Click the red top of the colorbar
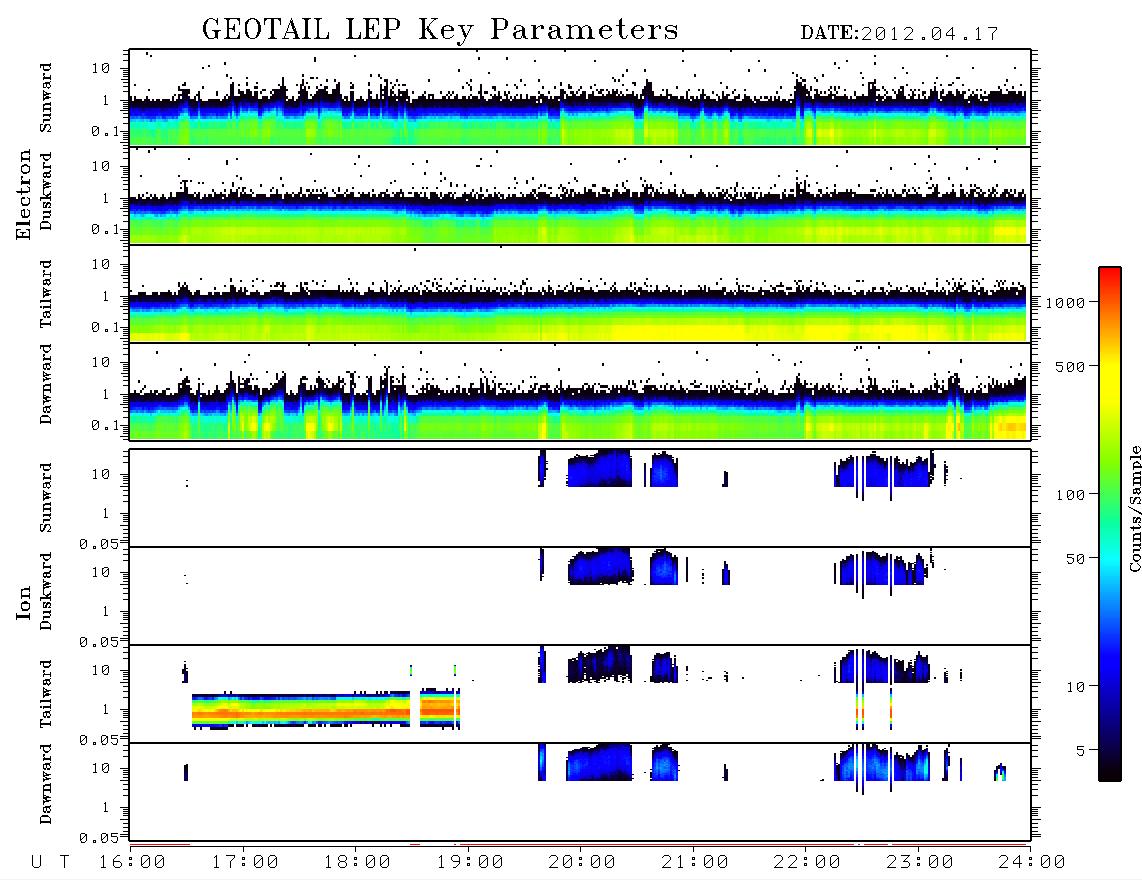Image resolution: width=1142 pixels, height=880 pixels. coord(1110,275)
